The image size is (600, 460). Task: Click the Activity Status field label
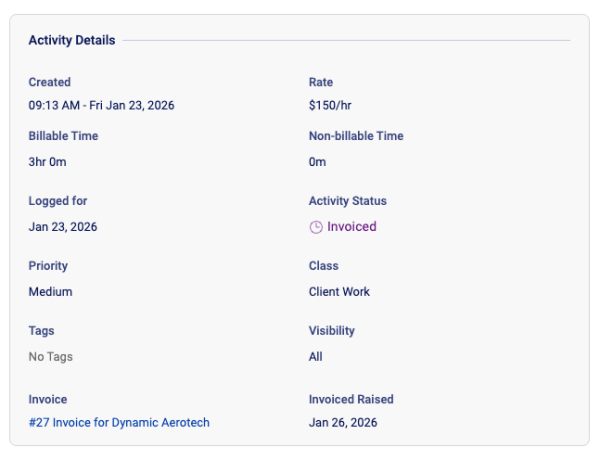tap(347, 201)
